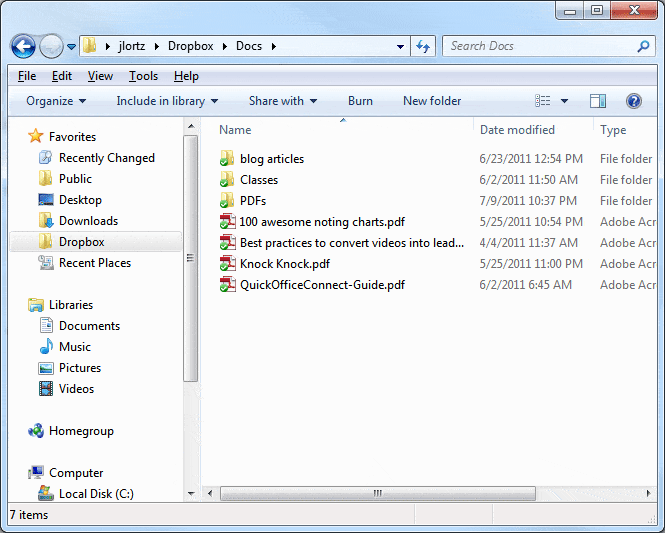The image size is (665, 533).
Task: Select QuickOfficeConnect-Guide.pdf icon
Action: [x=227, y=285]
